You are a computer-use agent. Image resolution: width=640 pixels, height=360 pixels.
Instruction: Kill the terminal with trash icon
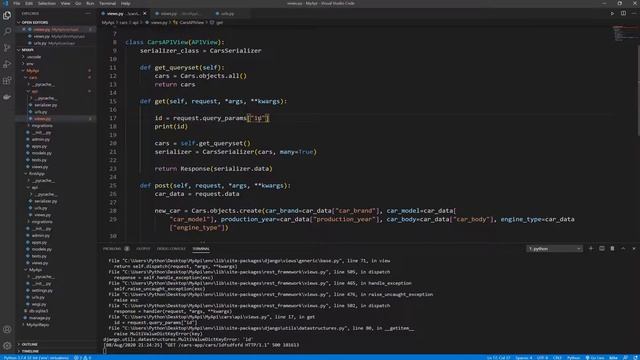(612, 249)
